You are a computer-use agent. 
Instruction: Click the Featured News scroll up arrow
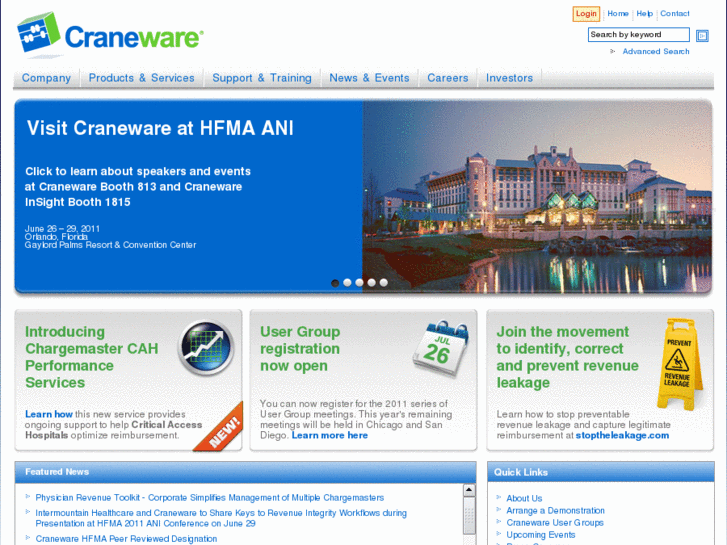(469, 490)
